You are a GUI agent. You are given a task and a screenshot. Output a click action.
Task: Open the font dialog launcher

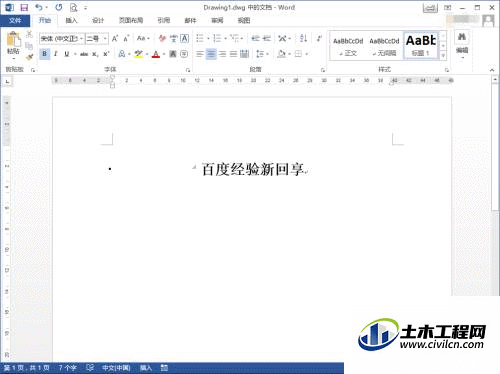[188, 70]
